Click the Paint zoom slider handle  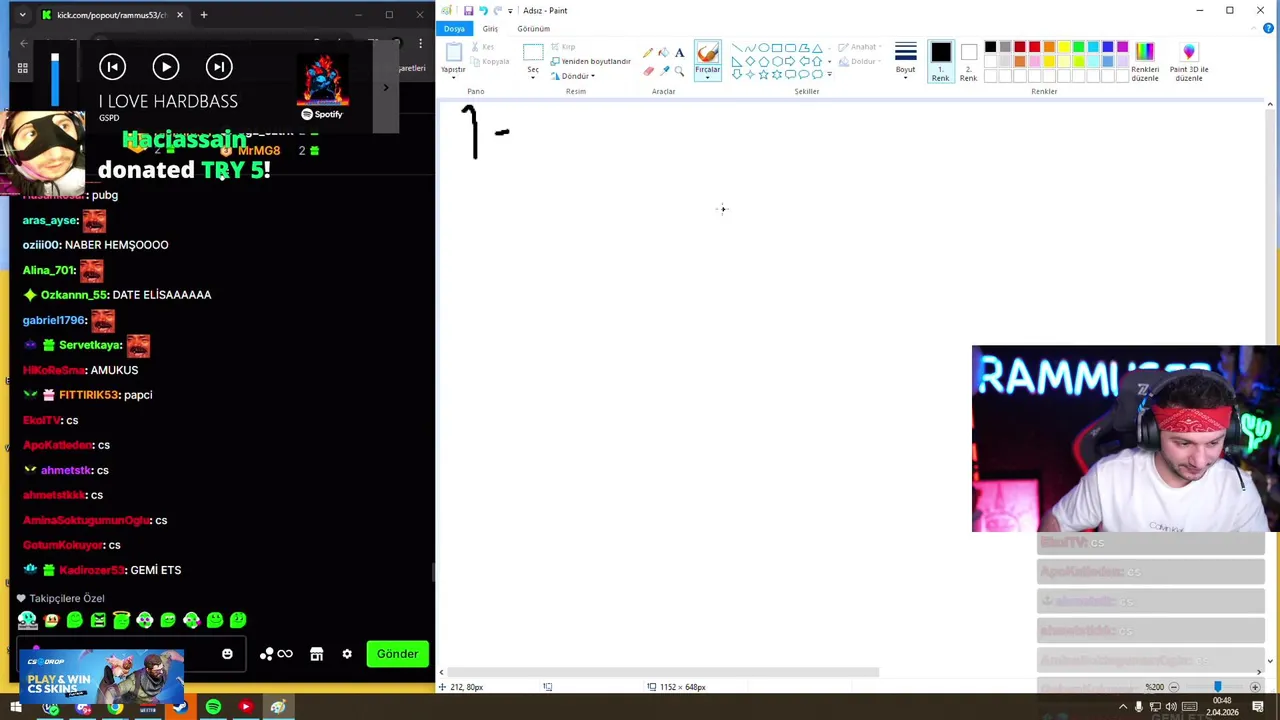1217,687
